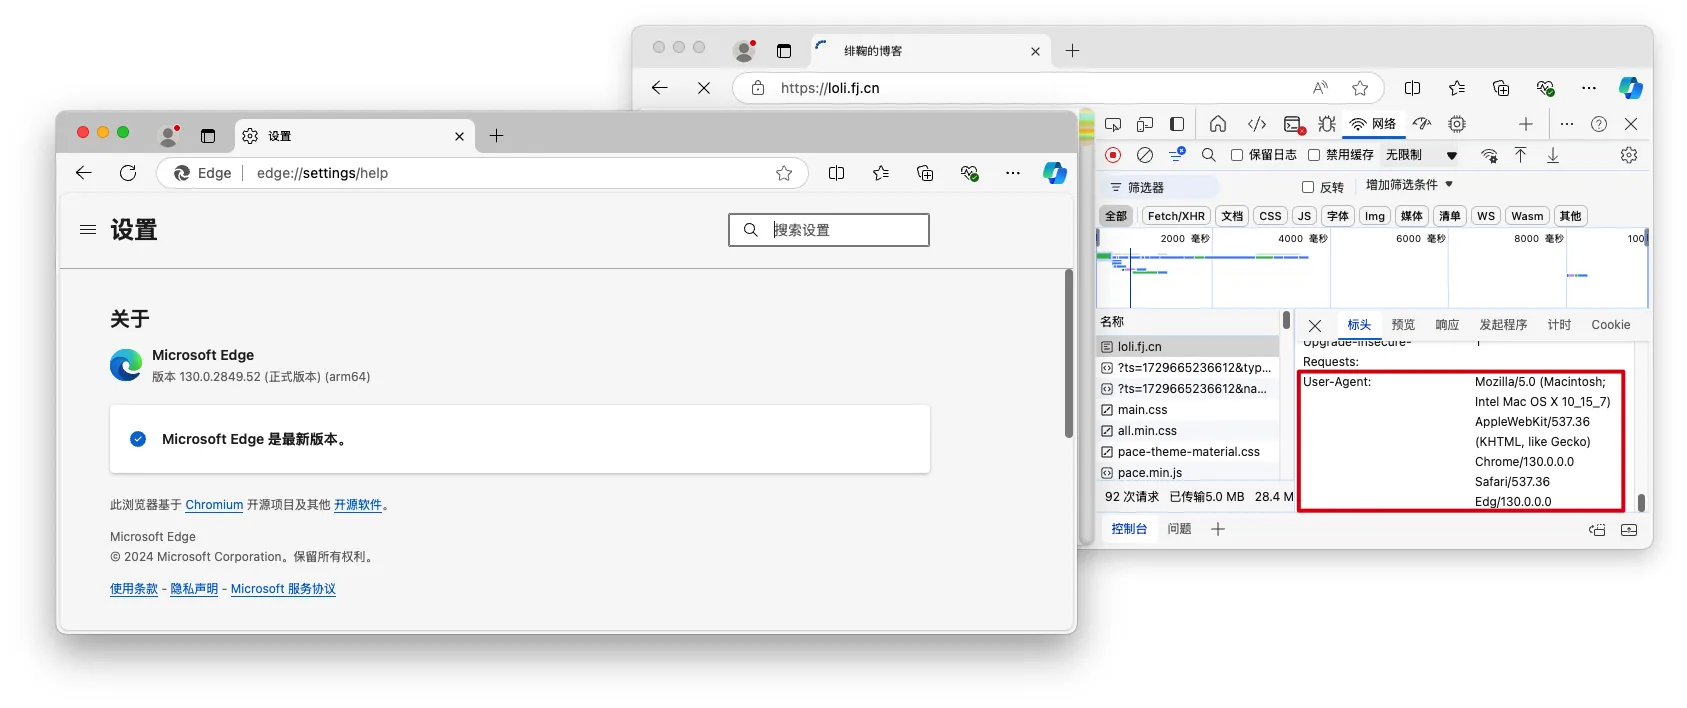
Task: Select the main.css request row
Action: (x=1188, y=410)
